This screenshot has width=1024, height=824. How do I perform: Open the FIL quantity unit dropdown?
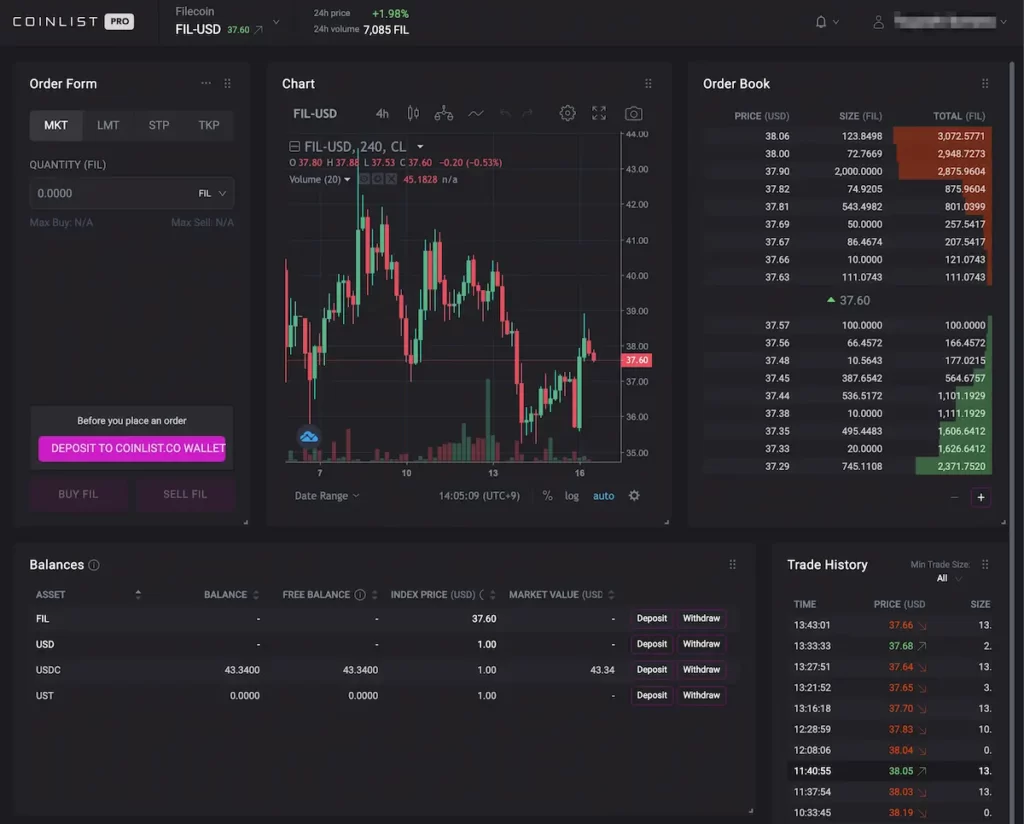click(212, 193)
